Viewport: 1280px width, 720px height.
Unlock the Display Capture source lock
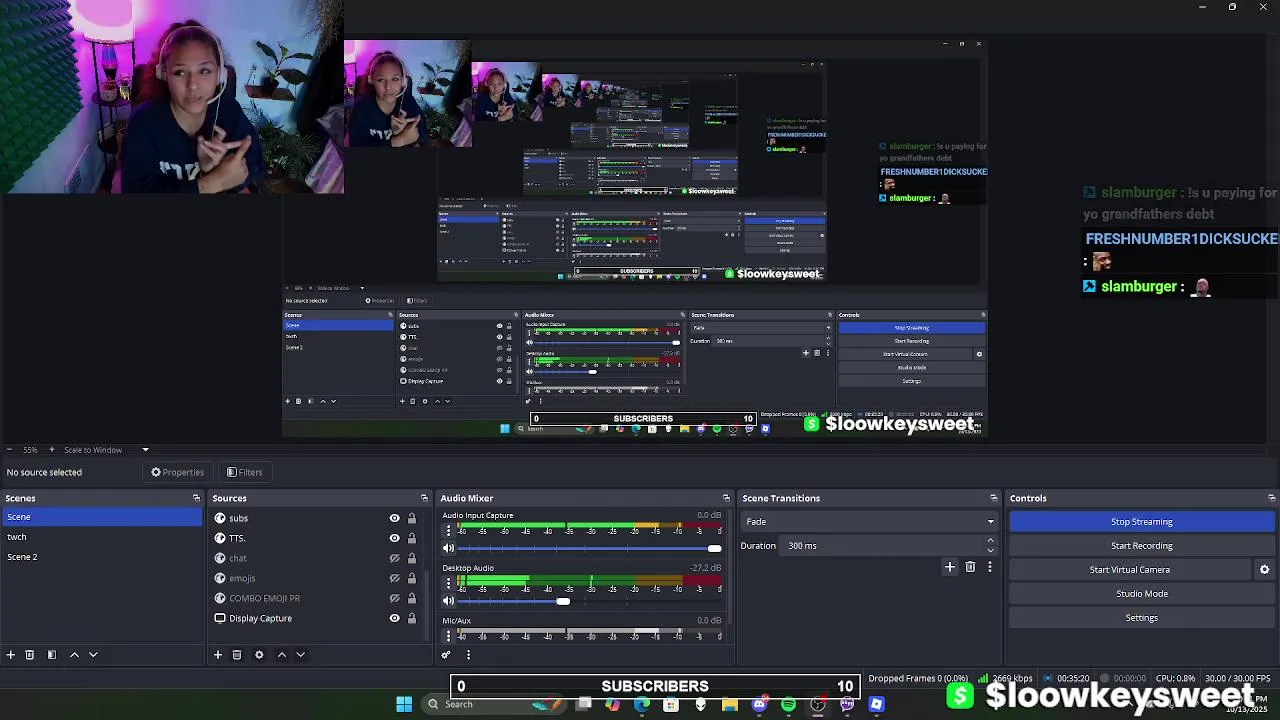[411, 618]
